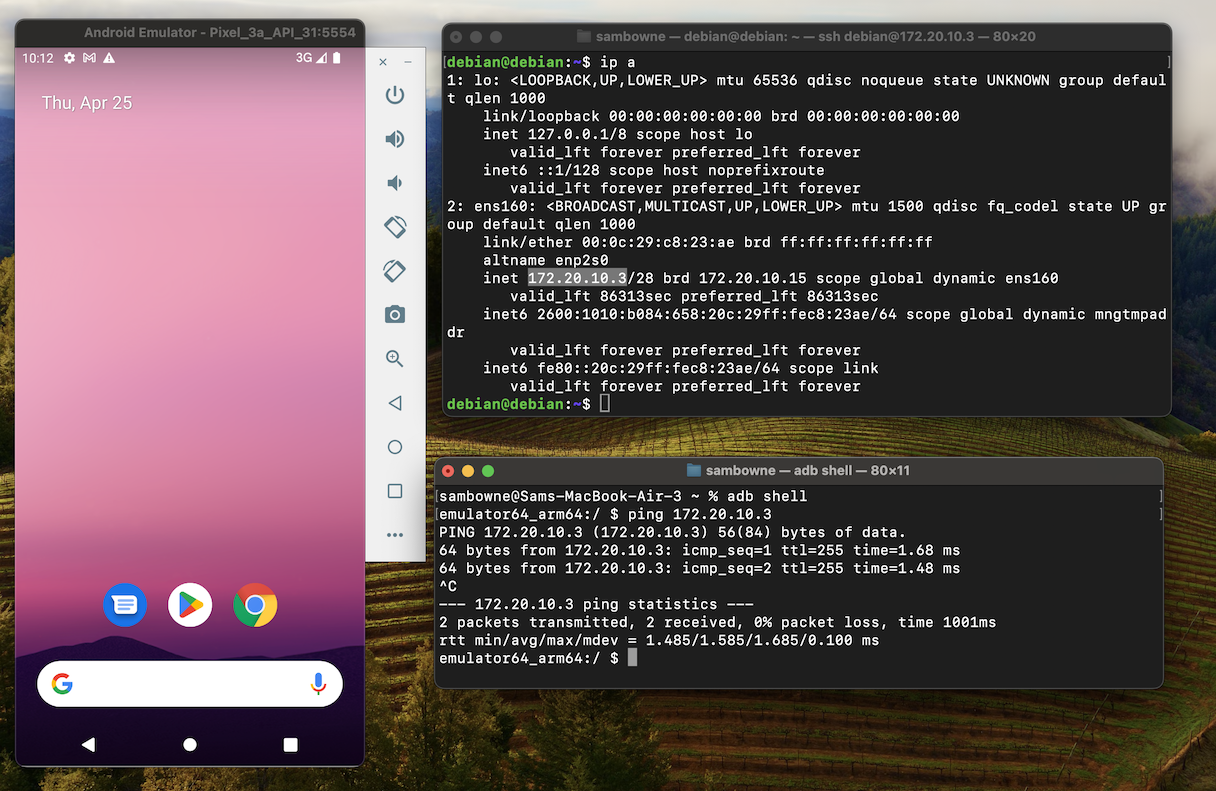Open the Messages app on Android

coord(125,605)
